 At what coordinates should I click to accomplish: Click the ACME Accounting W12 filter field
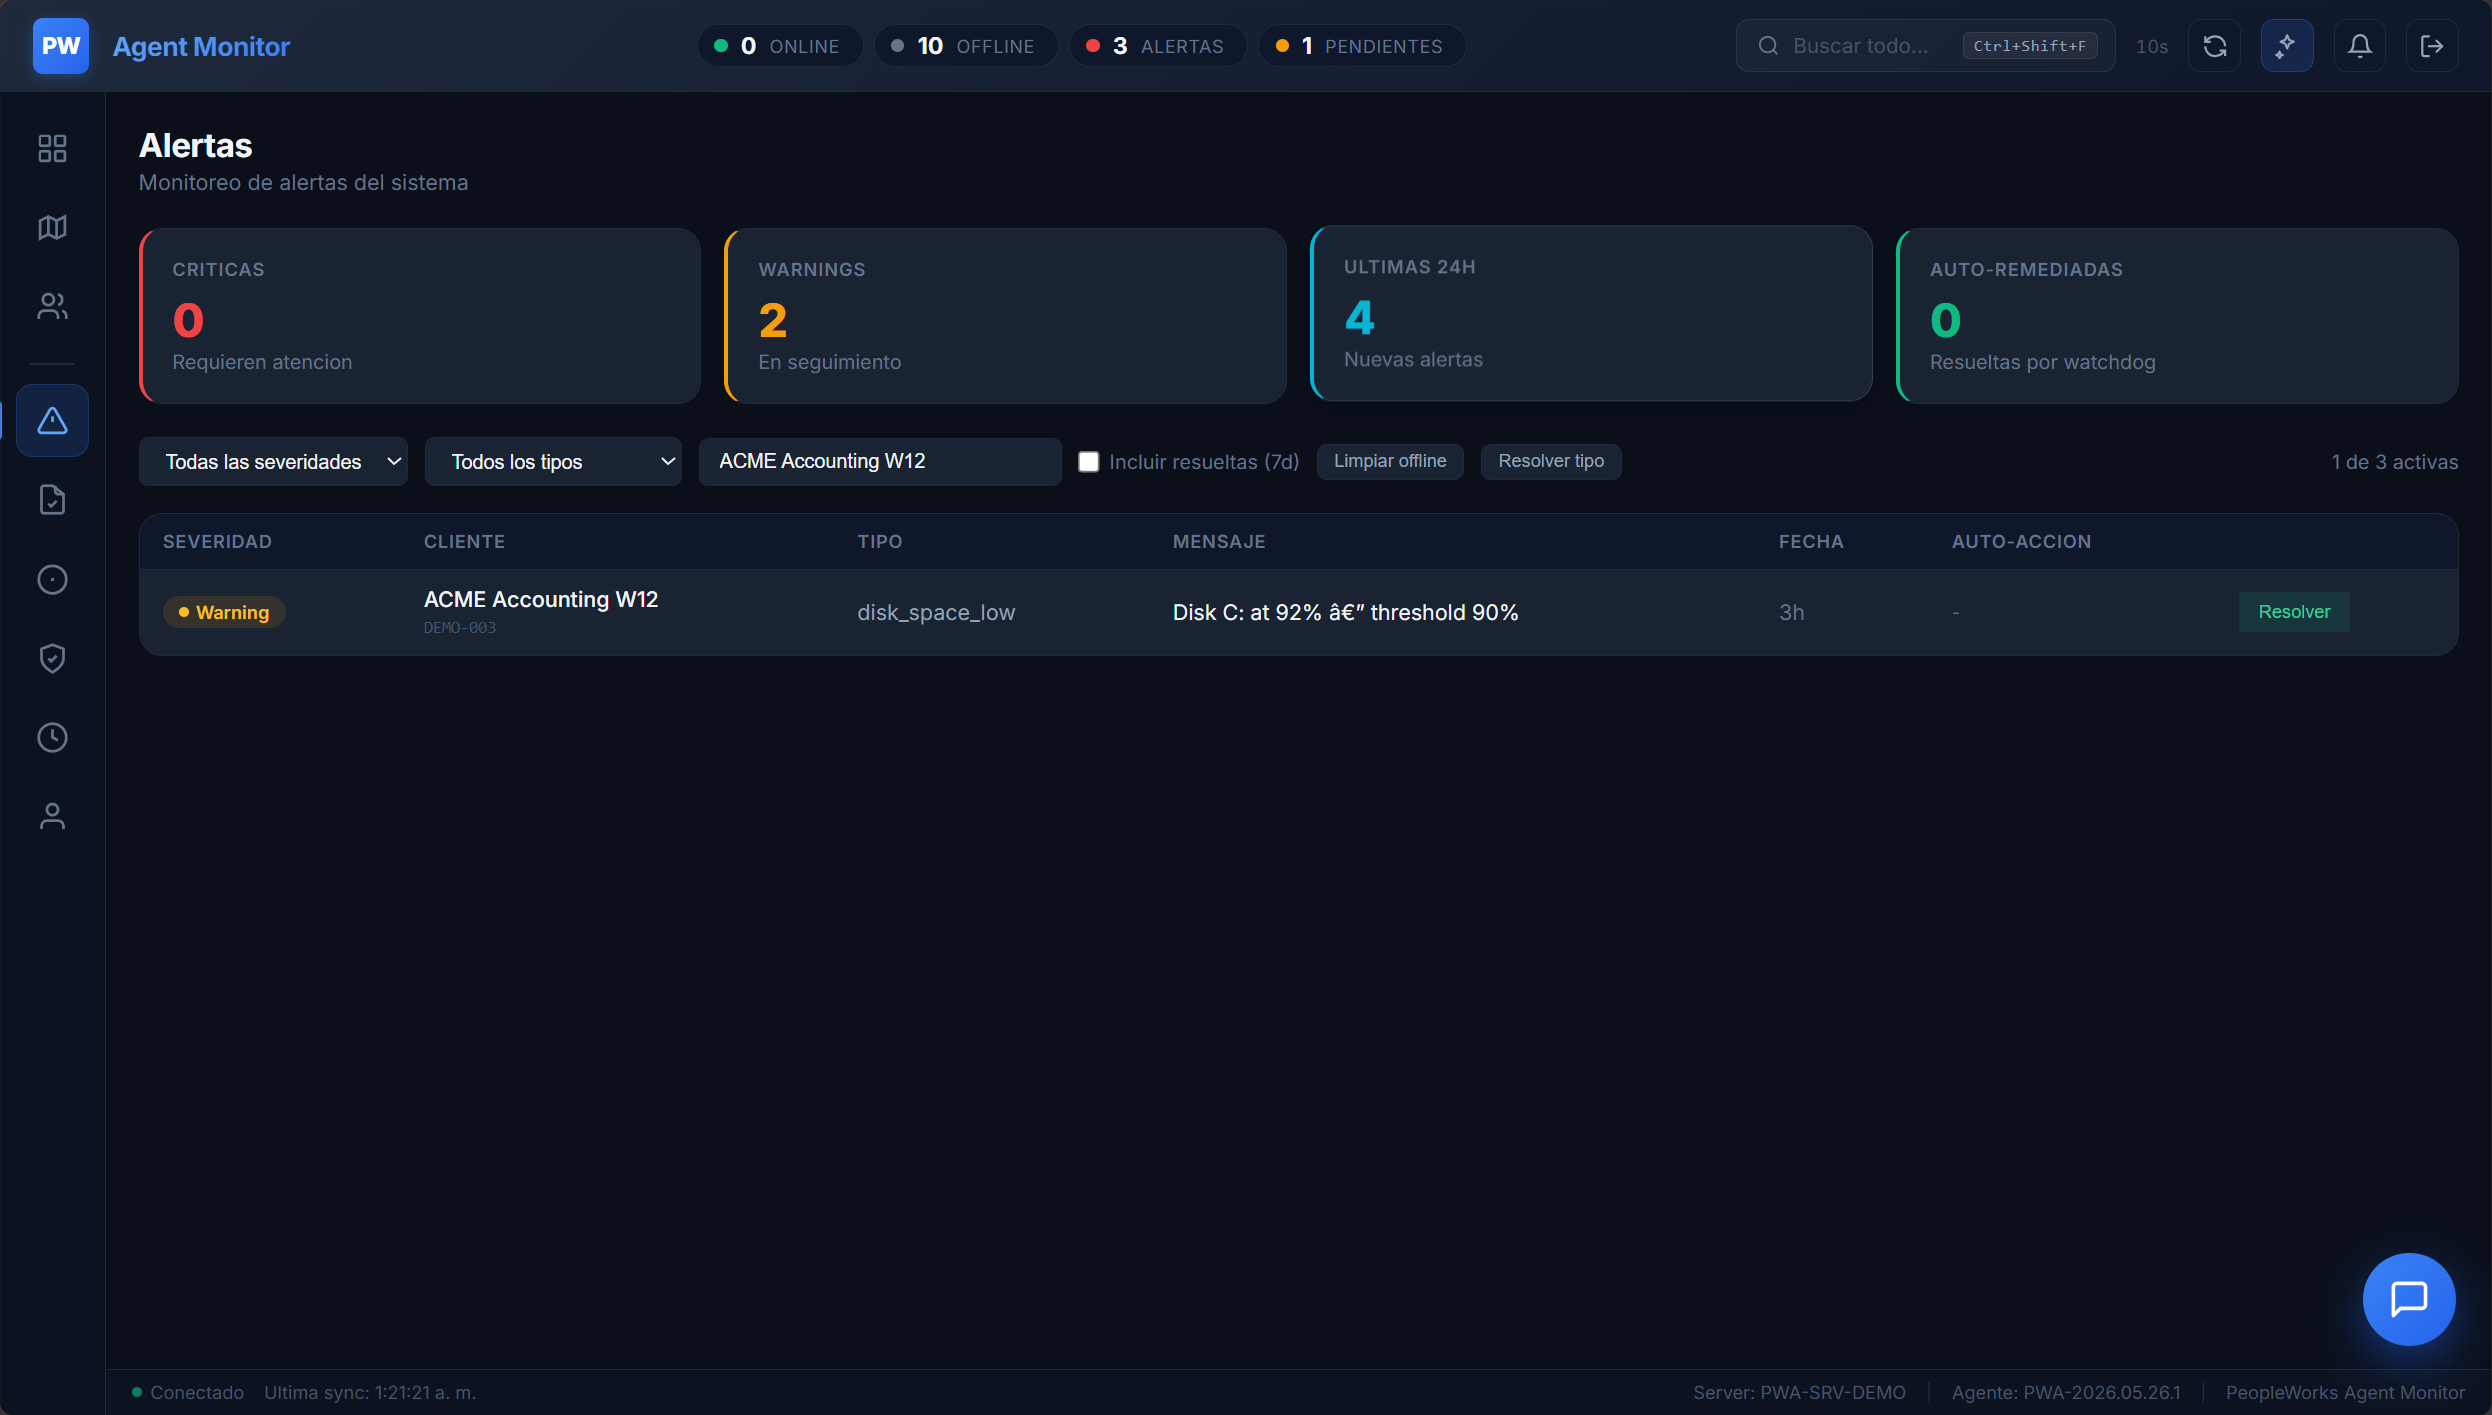(x=880, y=462)
